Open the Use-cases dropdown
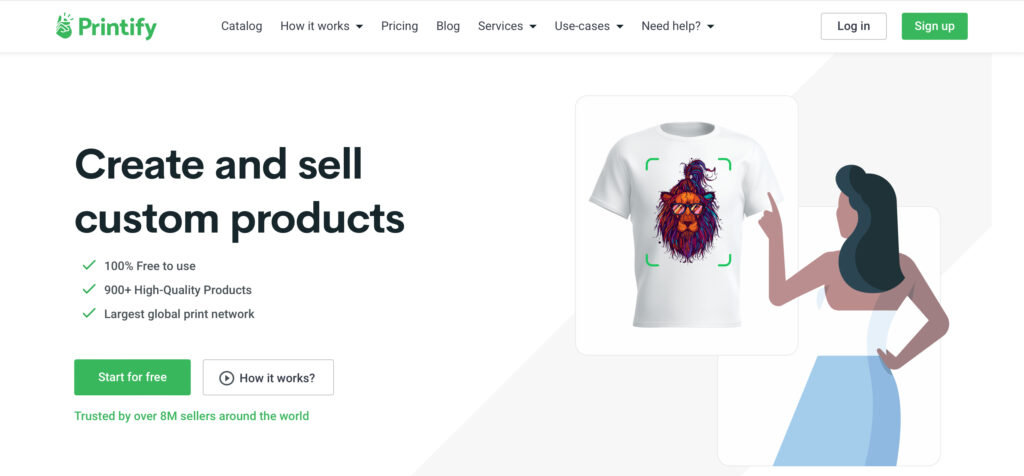This screenshot has height=476, width=1024. point(588,26)
